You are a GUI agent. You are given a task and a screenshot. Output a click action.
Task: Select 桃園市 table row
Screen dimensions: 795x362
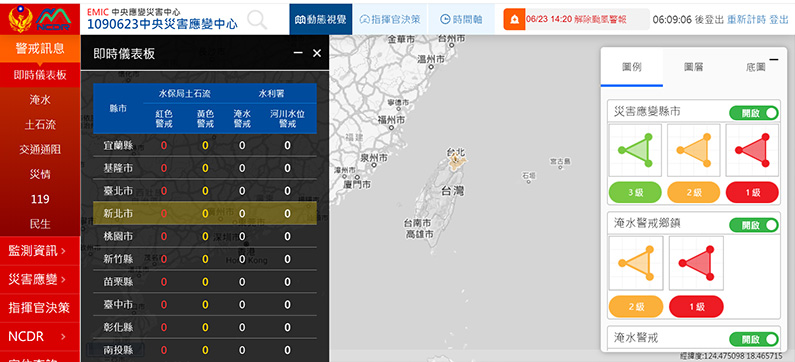[205, 236]
